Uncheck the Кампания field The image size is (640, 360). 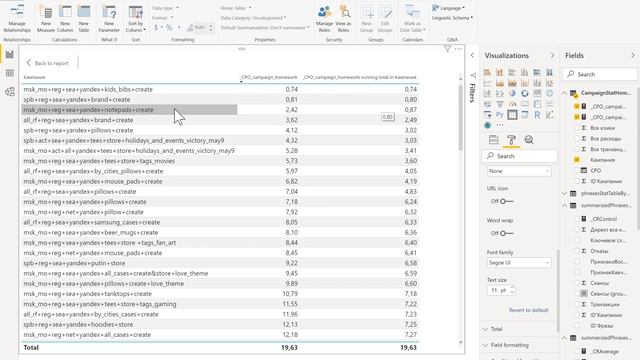pyautogui.click(x=577, y=160)
